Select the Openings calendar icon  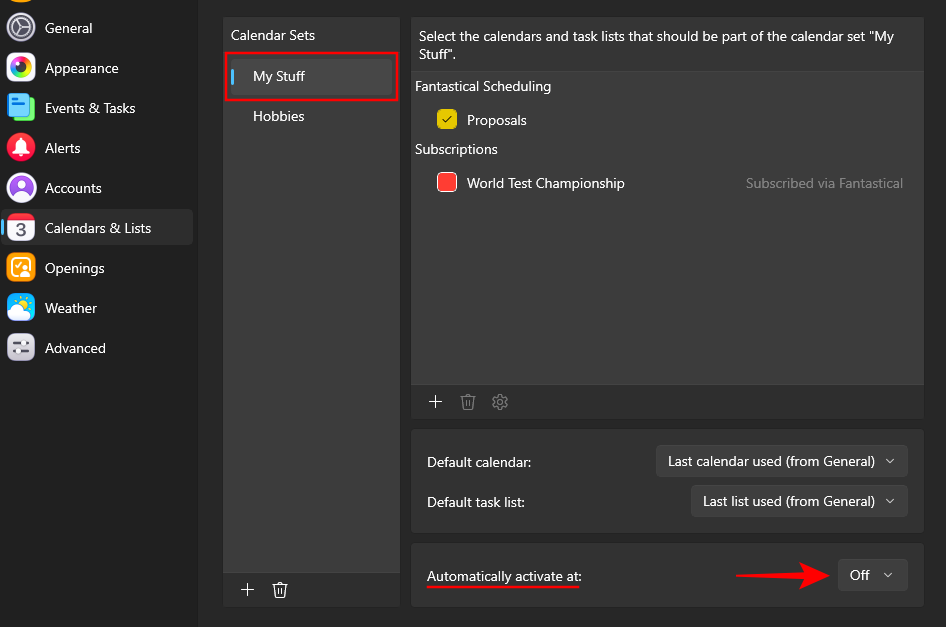tap(21, 268)
